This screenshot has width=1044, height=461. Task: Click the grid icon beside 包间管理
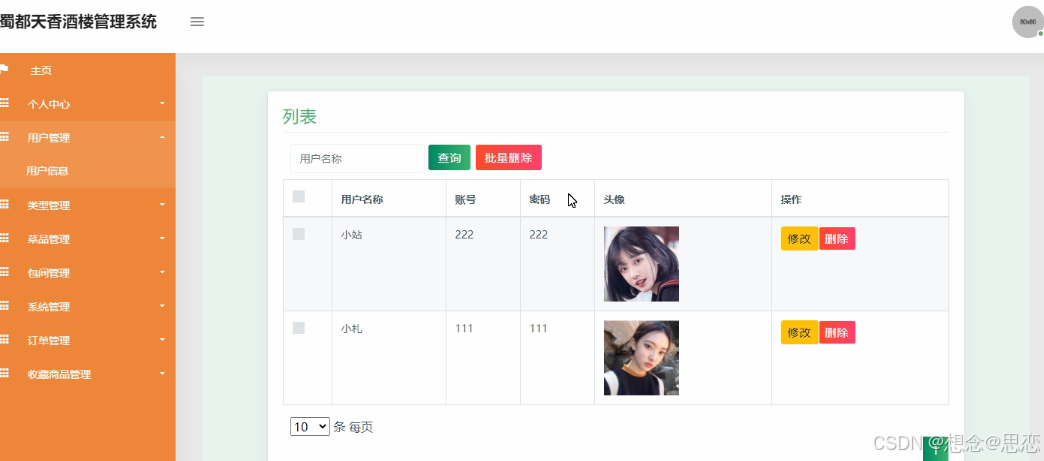(4, 272)
